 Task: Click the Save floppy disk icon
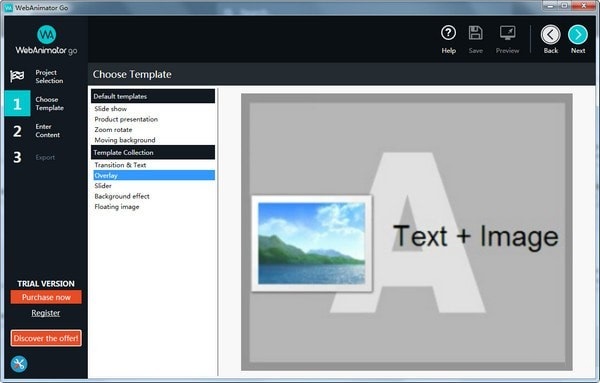(x=476, y=33)
